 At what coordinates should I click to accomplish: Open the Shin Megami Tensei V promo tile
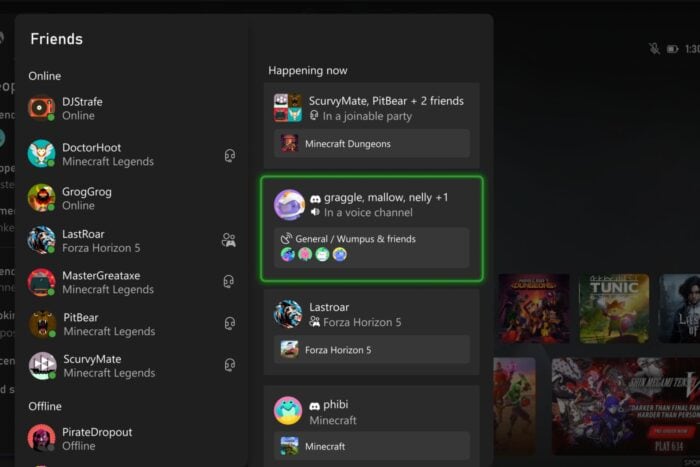[x=625, y=406]
